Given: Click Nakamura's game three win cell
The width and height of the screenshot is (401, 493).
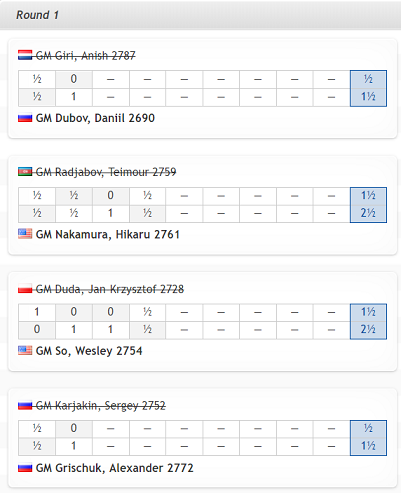Looking at the screenshot, I should [x=111, y=213].
